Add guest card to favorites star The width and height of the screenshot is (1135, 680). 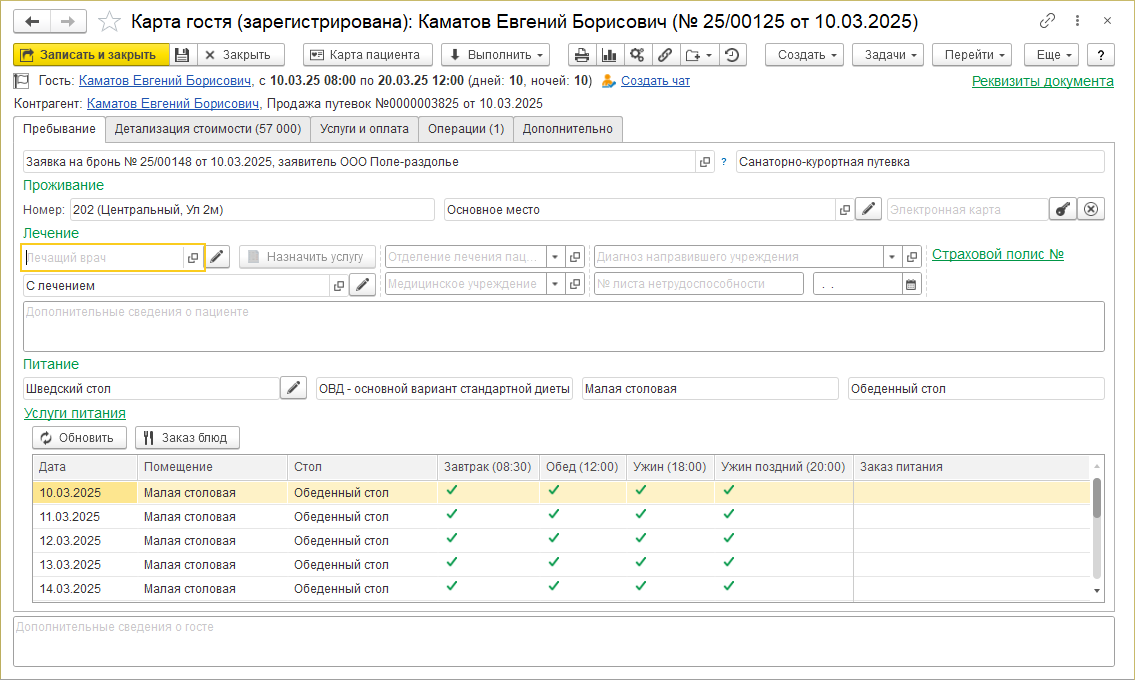tap(111, 21)
